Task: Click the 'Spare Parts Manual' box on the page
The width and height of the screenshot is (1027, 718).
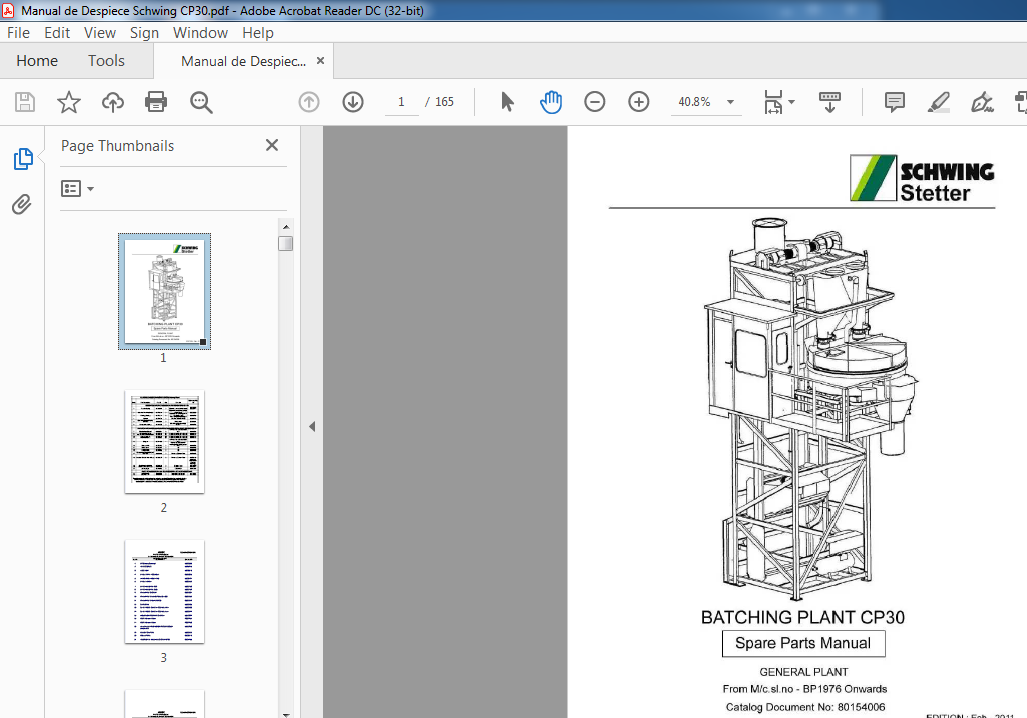Action: [x=804, y=643]
